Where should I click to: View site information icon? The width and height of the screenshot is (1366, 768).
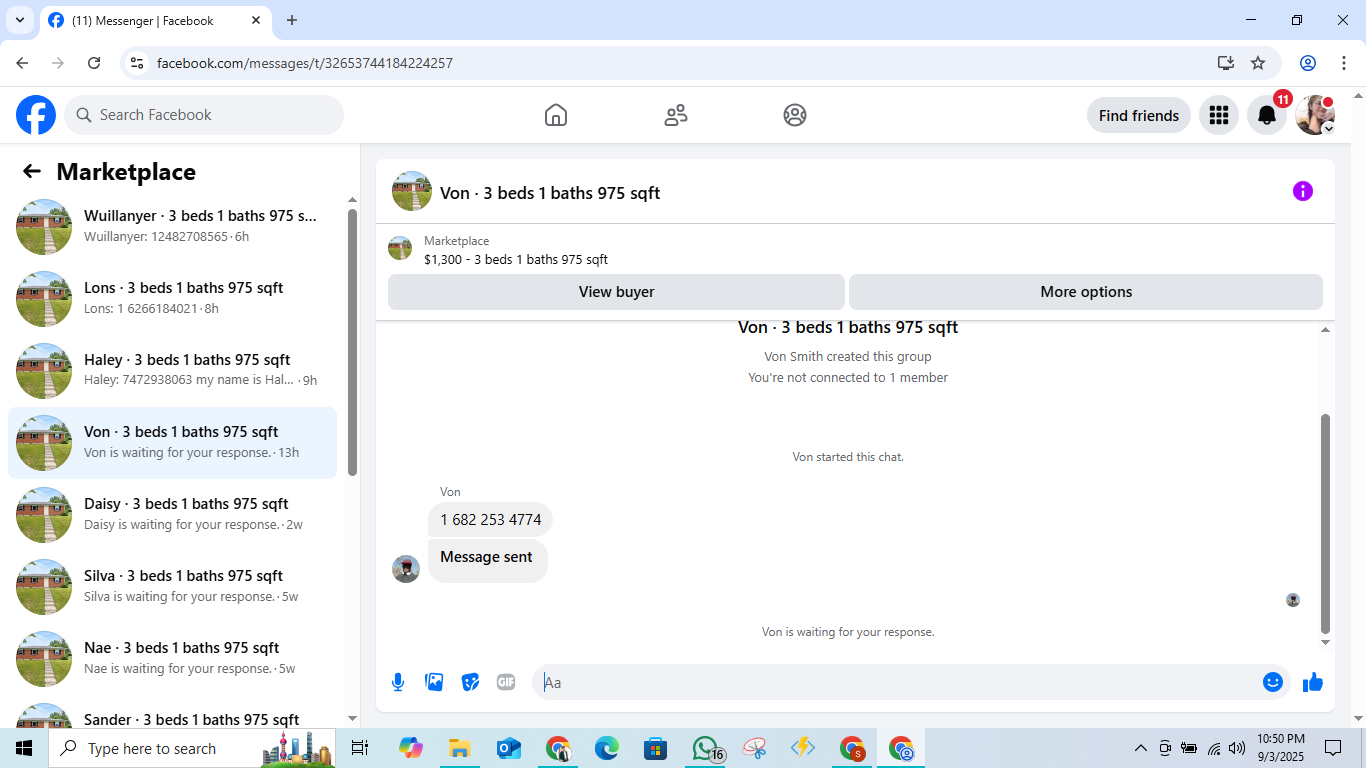[138, 63]
